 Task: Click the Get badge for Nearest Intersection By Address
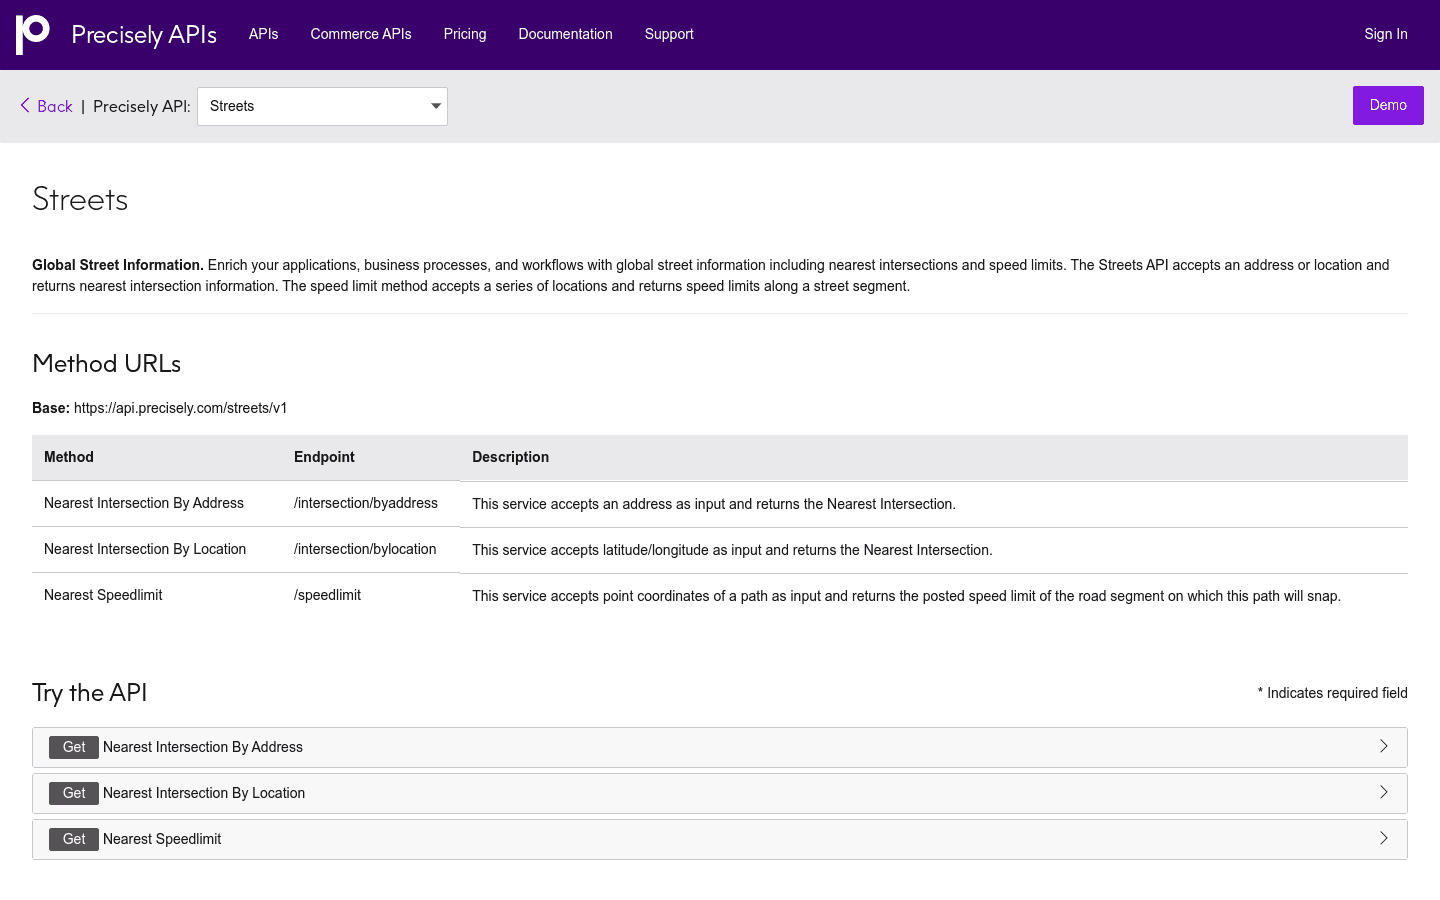pos(74,747)
